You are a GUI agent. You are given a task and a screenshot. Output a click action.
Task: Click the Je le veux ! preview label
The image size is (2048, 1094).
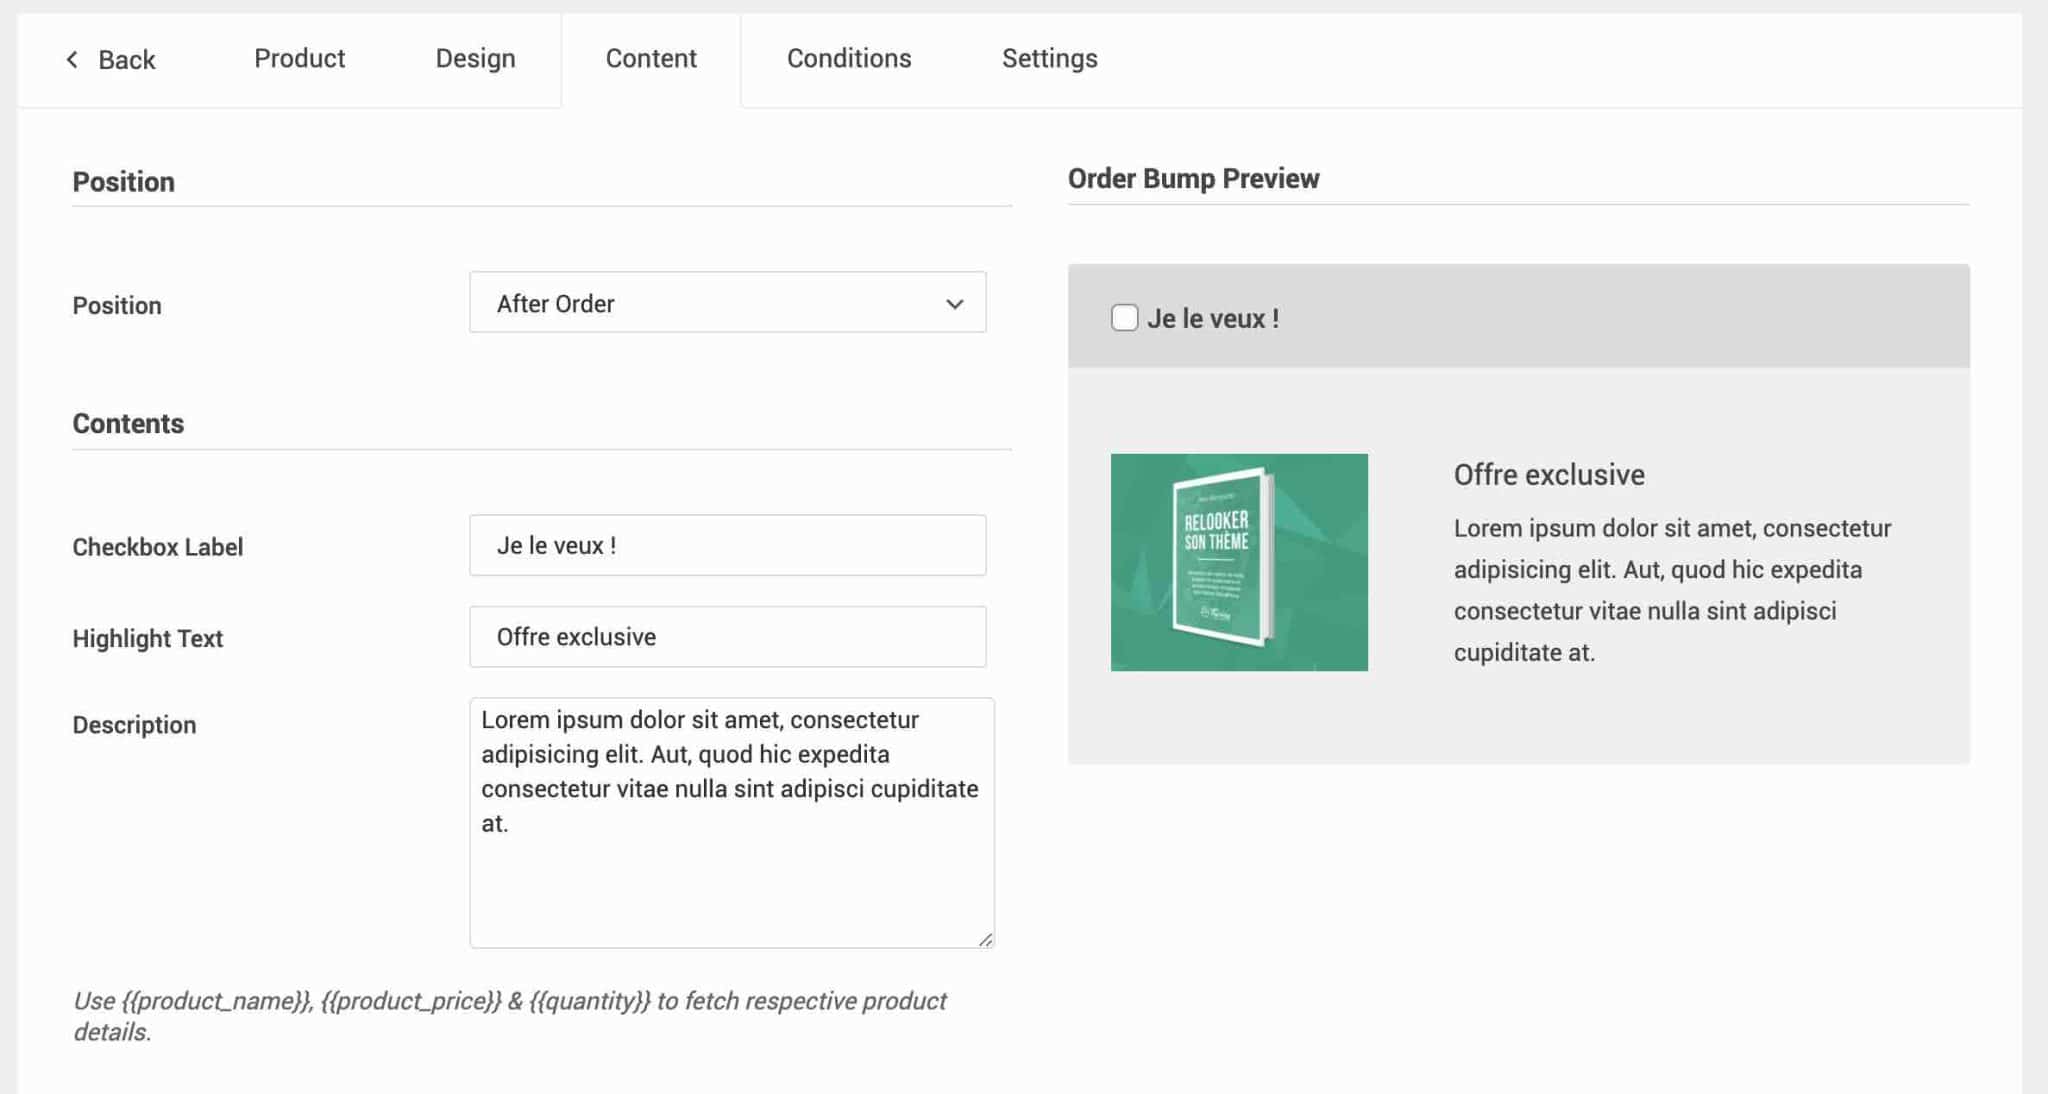[x=1212, y=319]
